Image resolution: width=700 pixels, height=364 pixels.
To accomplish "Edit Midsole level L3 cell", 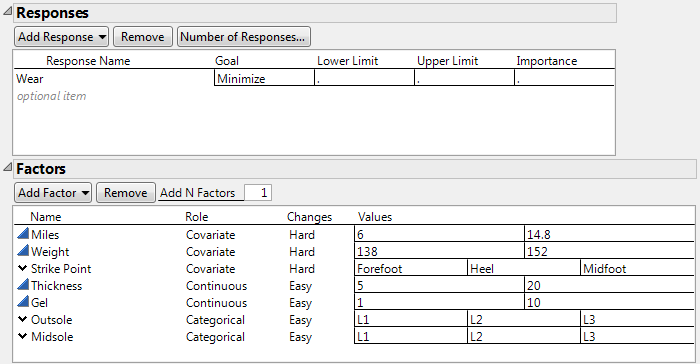I will 638,336.
